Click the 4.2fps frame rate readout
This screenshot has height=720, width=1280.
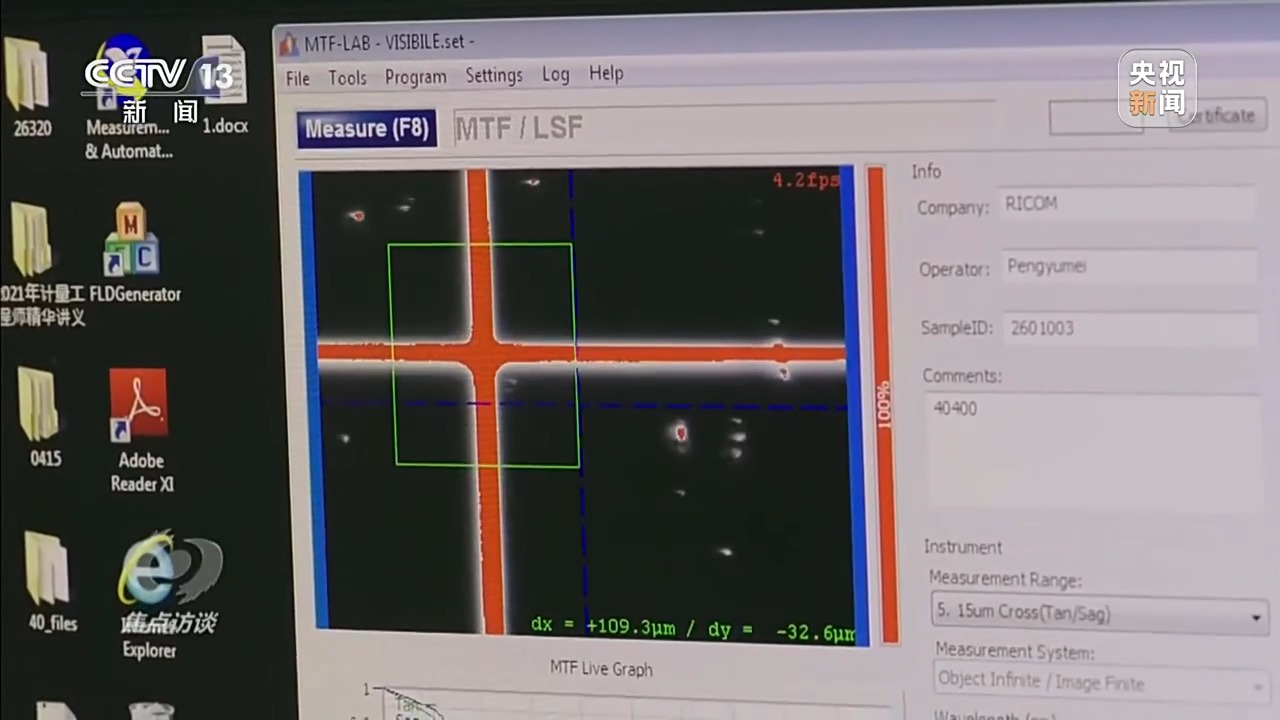pyautogui.click(x=805, y=181)
